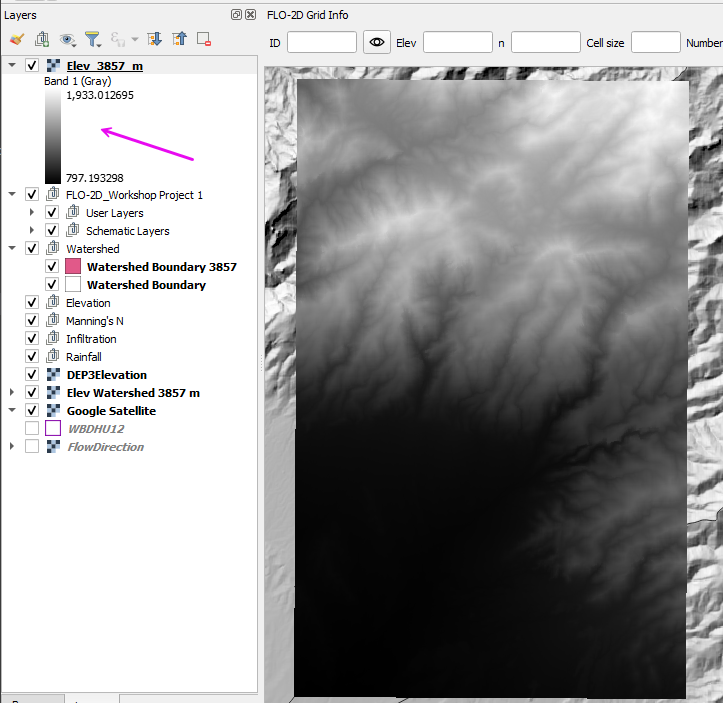Float the Layers panel with undock icon
This screenshot has width=723, height=703.
(x=236, y=15)
